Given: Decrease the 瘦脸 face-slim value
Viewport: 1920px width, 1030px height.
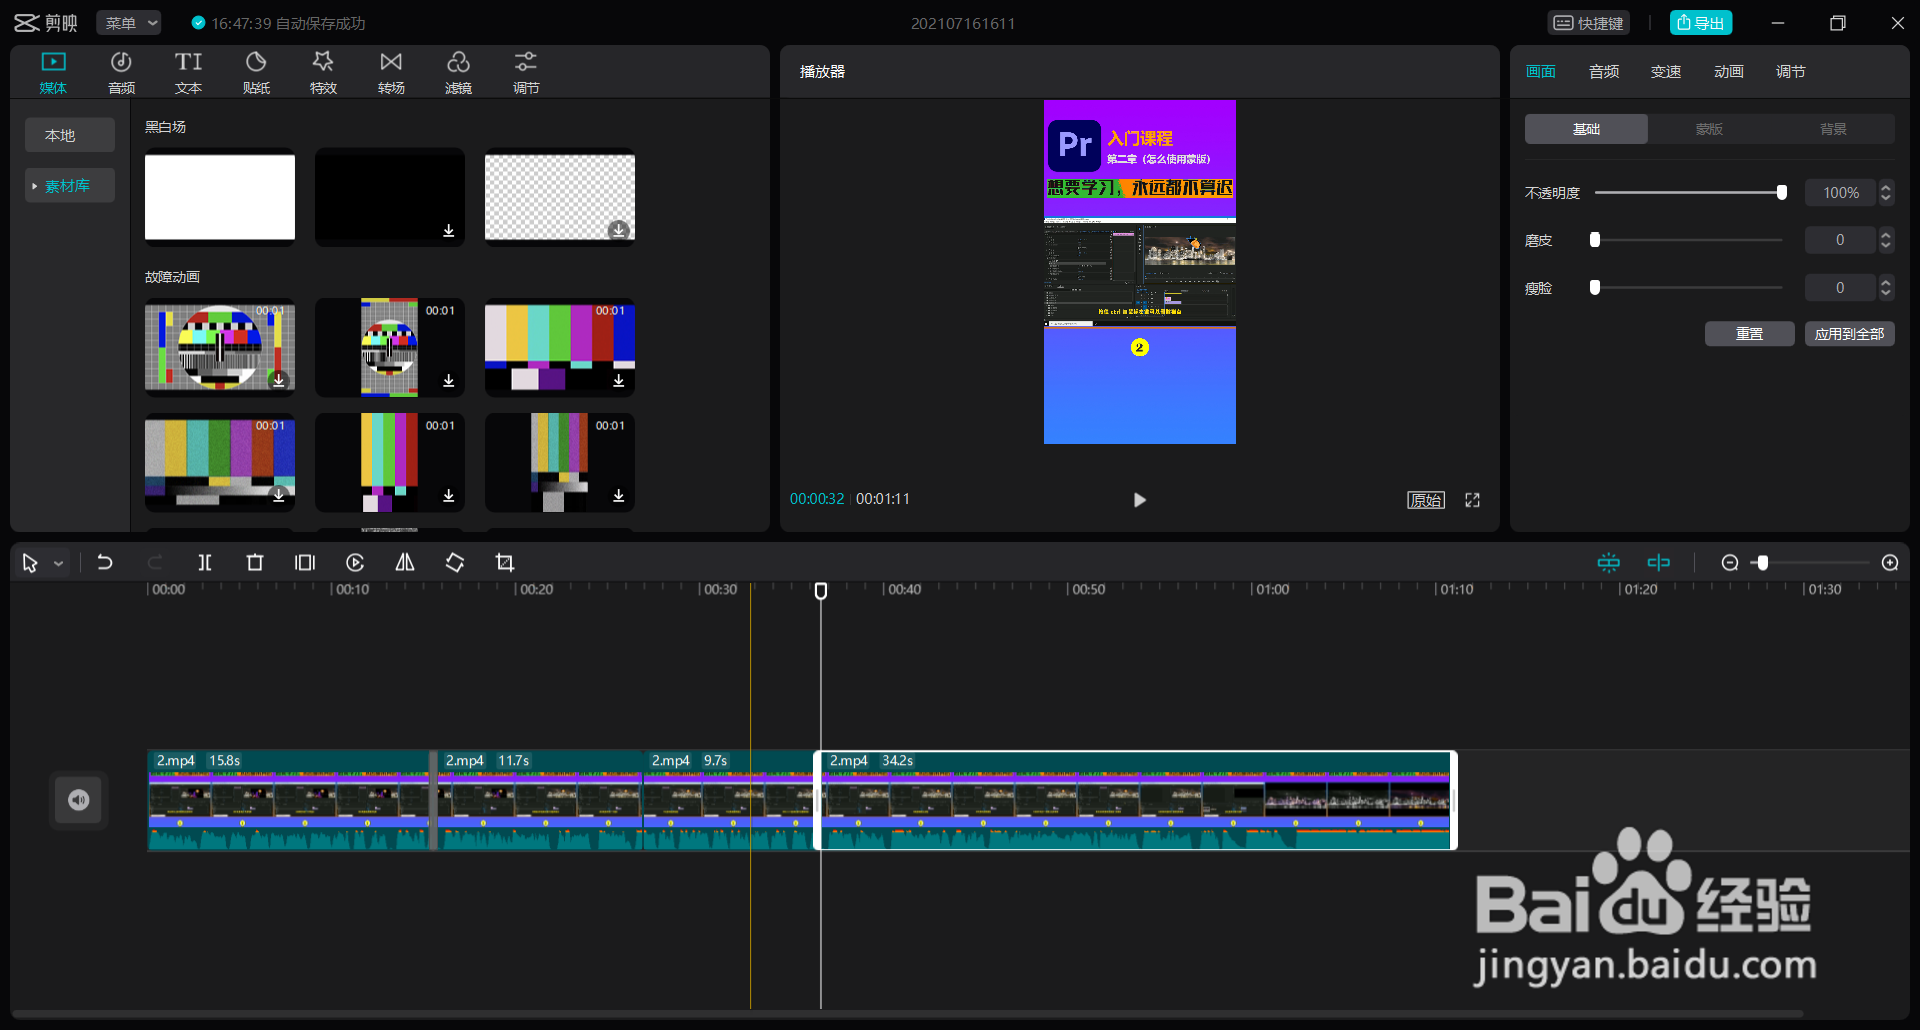Looking at the screenshot, I should click(1886, 294).
